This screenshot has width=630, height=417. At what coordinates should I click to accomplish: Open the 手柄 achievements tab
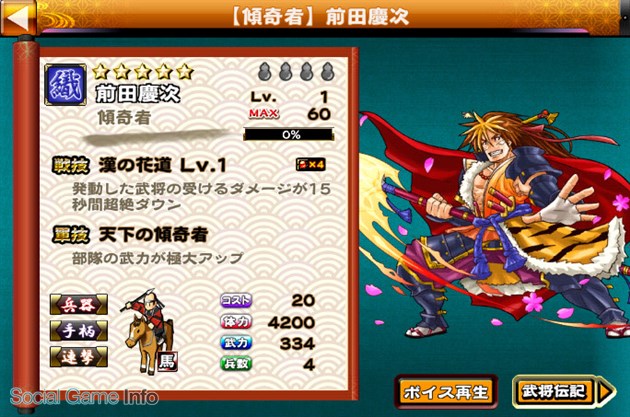[x=79, y=331]
